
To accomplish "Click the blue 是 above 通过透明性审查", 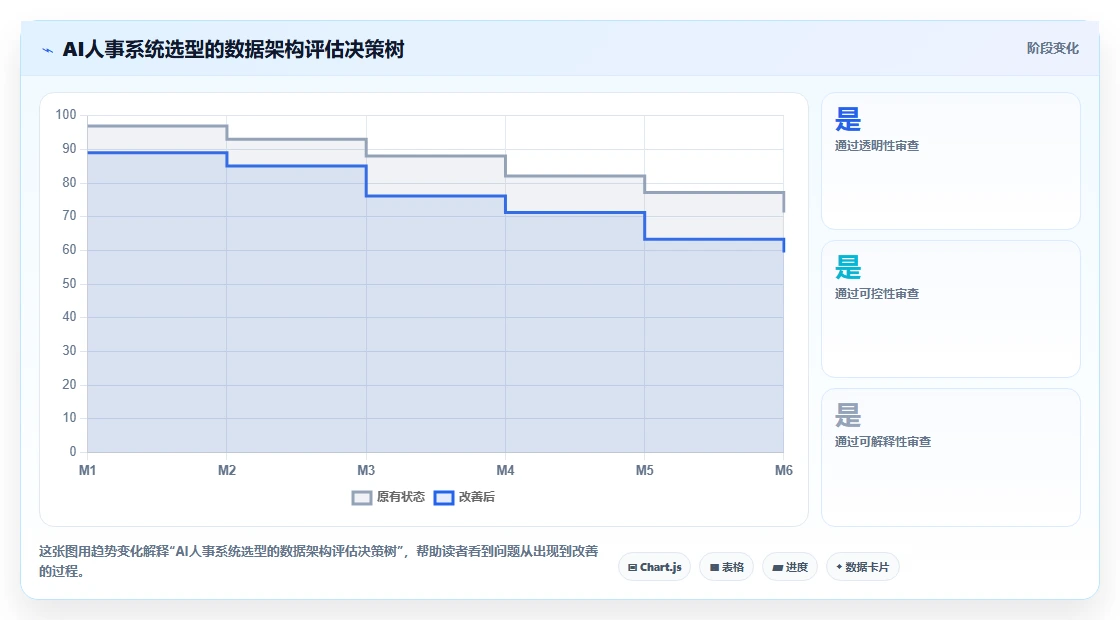I will tap(848, 119).
